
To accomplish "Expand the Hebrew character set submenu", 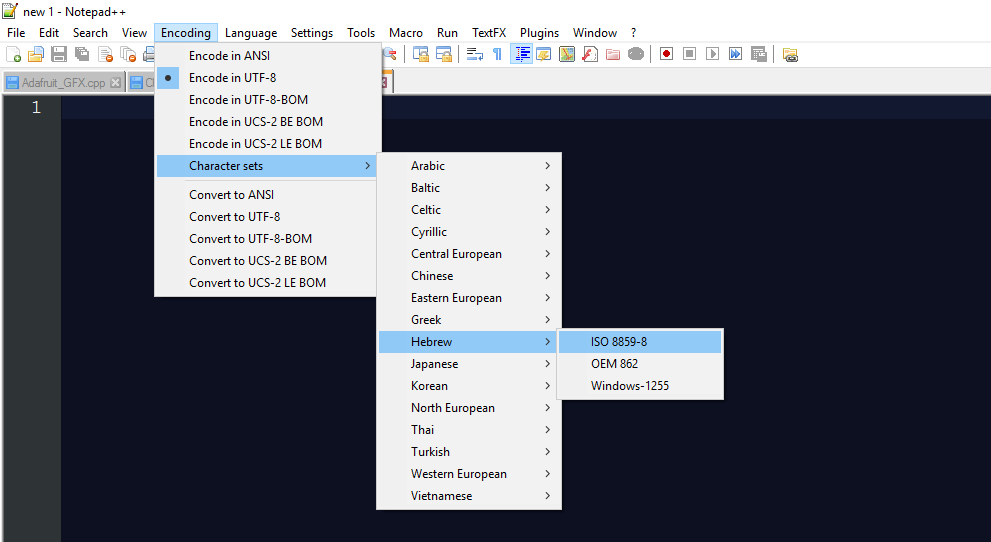I will [x=468, y=342].
